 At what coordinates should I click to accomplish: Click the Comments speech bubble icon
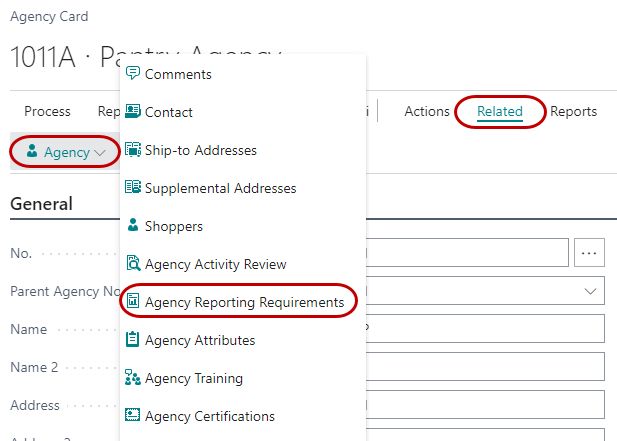132,74
